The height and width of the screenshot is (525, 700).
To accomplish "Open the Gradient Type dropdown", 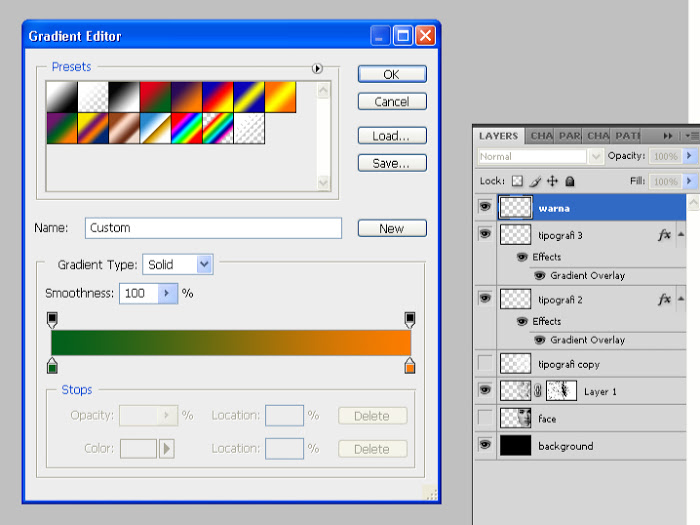I will (x=178, y=264).
